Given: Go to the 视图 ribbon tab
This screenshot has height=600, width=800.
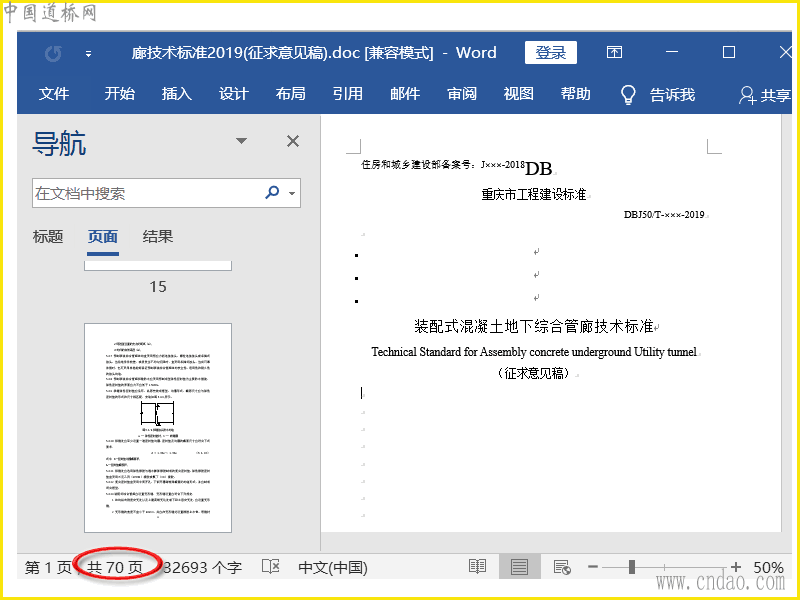Looking at the screenshot, I should tap(519, 94).
